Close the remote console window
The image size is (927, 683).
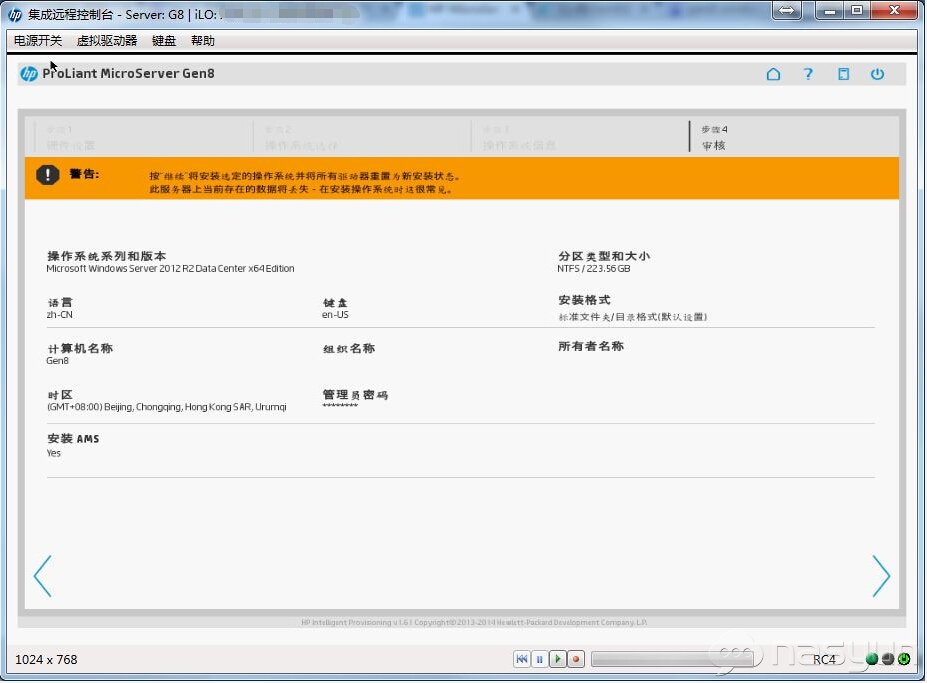[894, 10]
